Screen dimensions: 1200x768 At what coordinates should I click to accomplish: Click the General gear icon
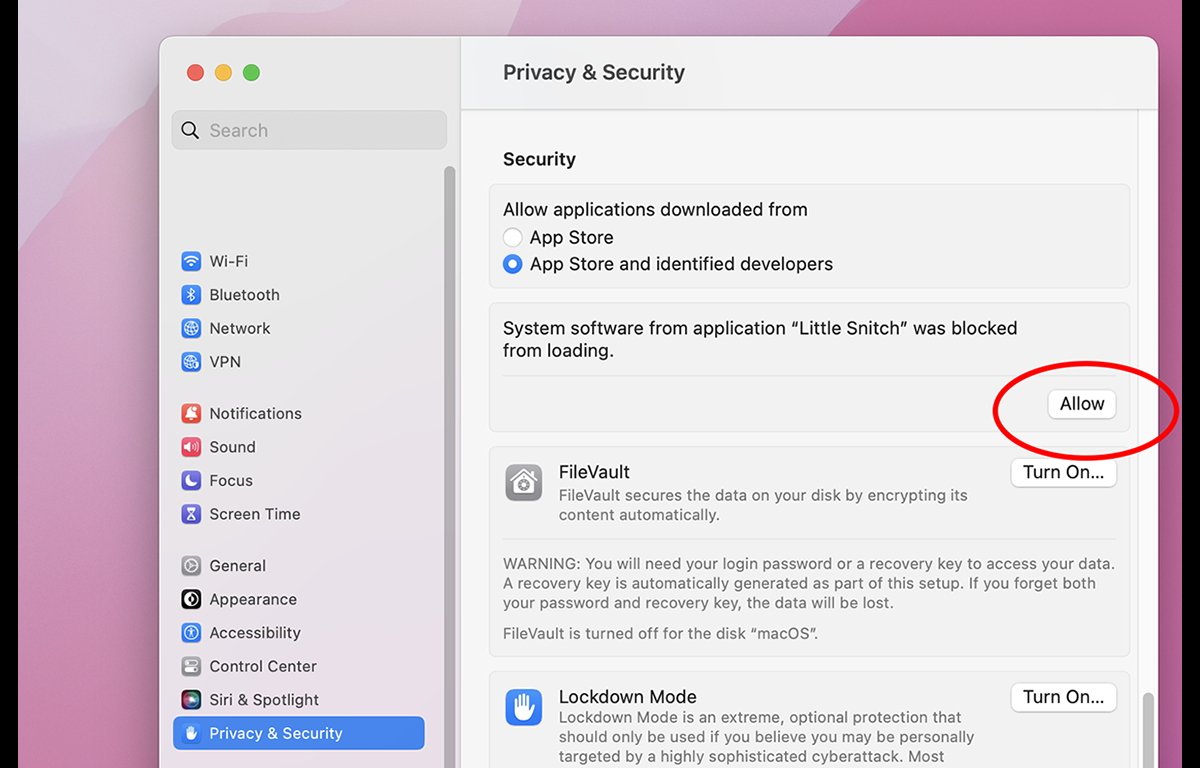coord(191,566)
